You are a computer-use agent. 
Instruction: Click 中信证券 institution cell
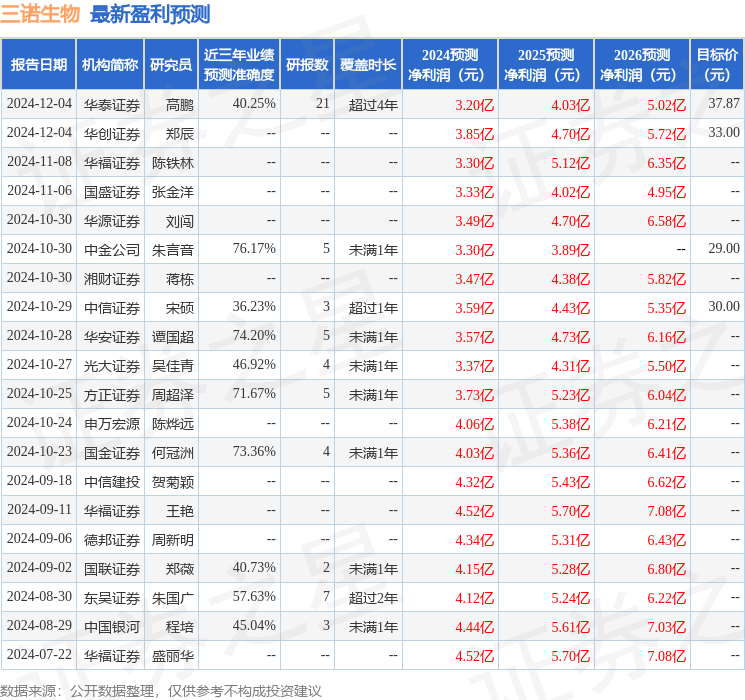(112, 308)
